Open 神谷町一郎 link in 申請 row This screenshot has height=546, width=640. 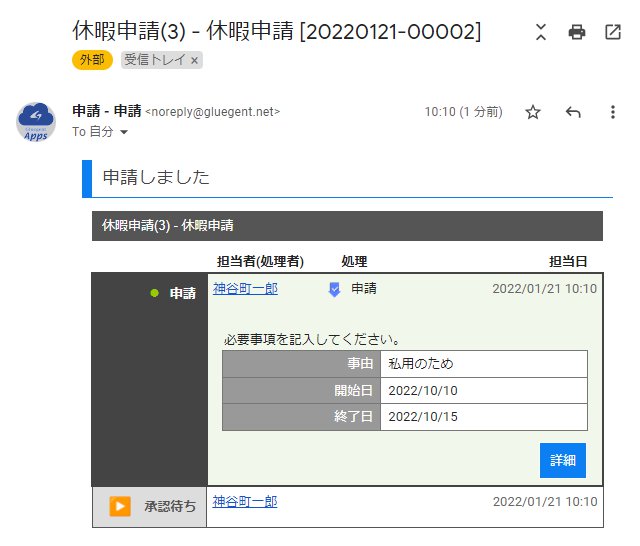(245, 289)
